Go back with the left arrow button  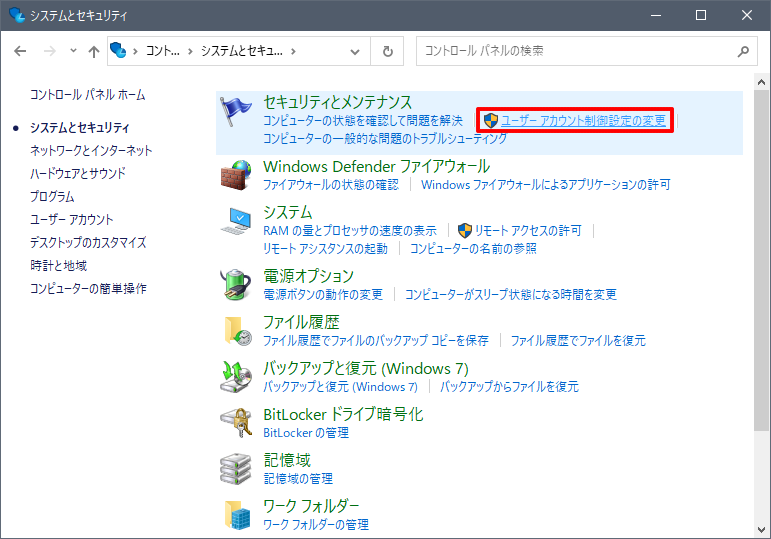click(x=20, y=51)
